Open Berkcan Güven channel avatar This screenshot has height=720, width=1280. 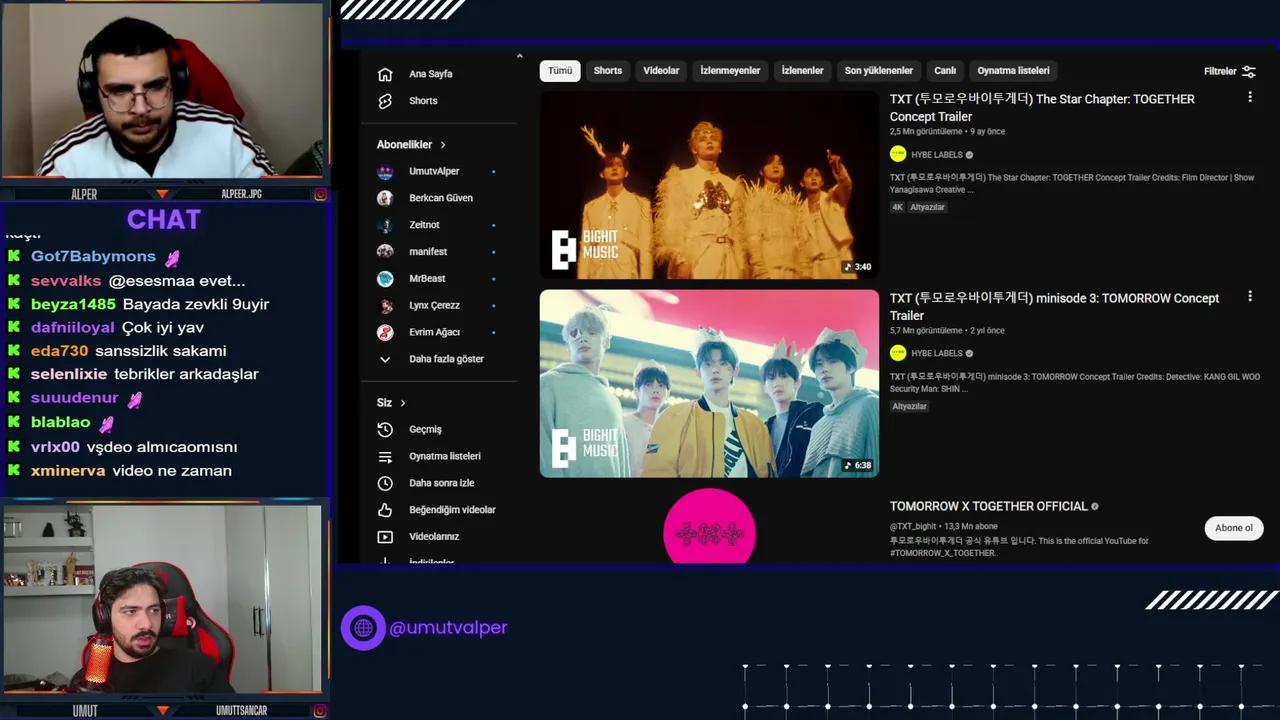(385, 198)
